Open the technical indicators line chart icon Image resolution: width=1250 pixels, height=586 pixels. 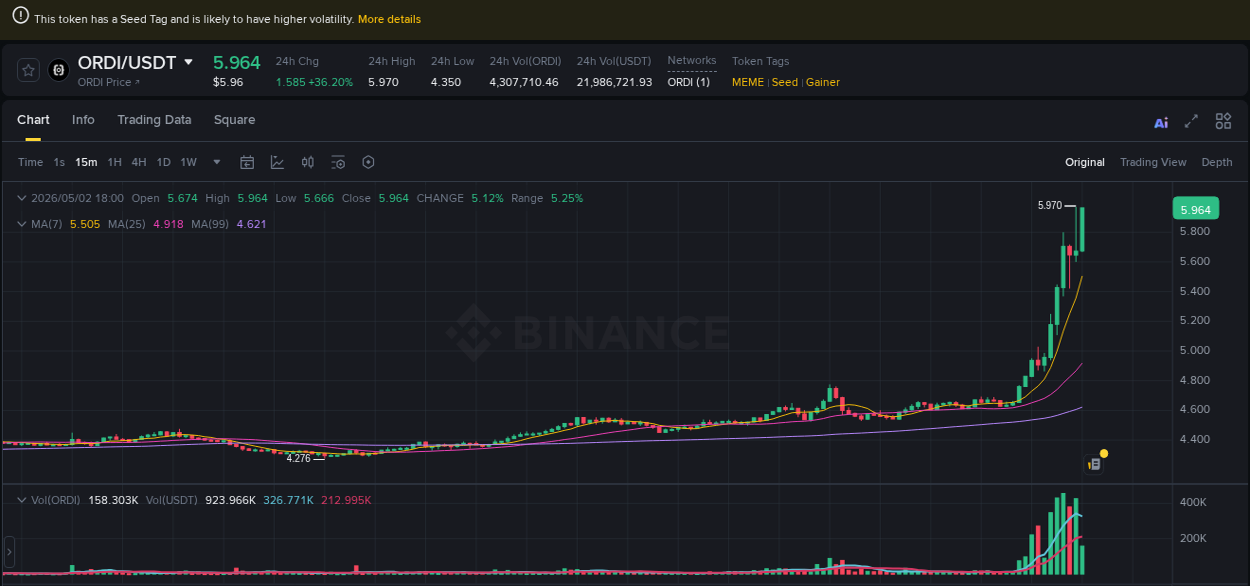pyautogui.click(x=277, y=162)
